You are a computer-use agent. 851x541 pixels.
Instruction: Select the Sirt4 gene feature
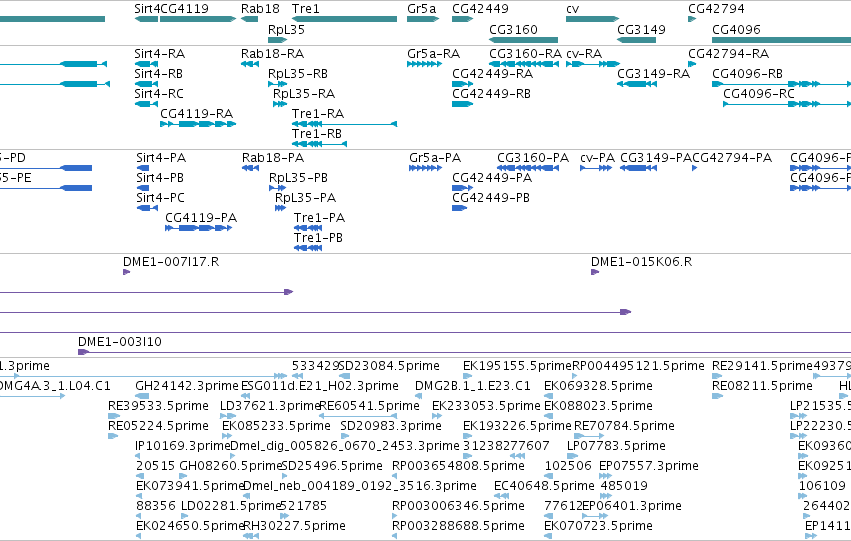pos(146,19)
